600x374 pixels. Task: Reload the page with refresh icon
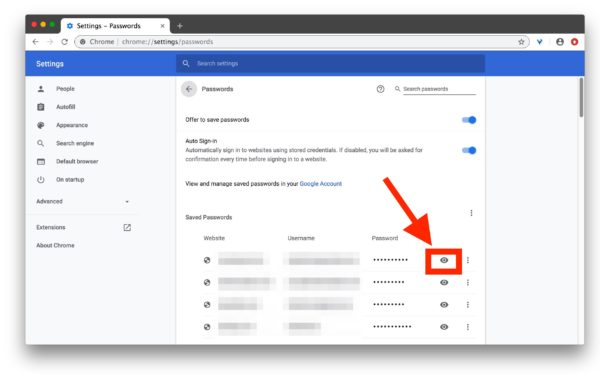pos(64,42)
